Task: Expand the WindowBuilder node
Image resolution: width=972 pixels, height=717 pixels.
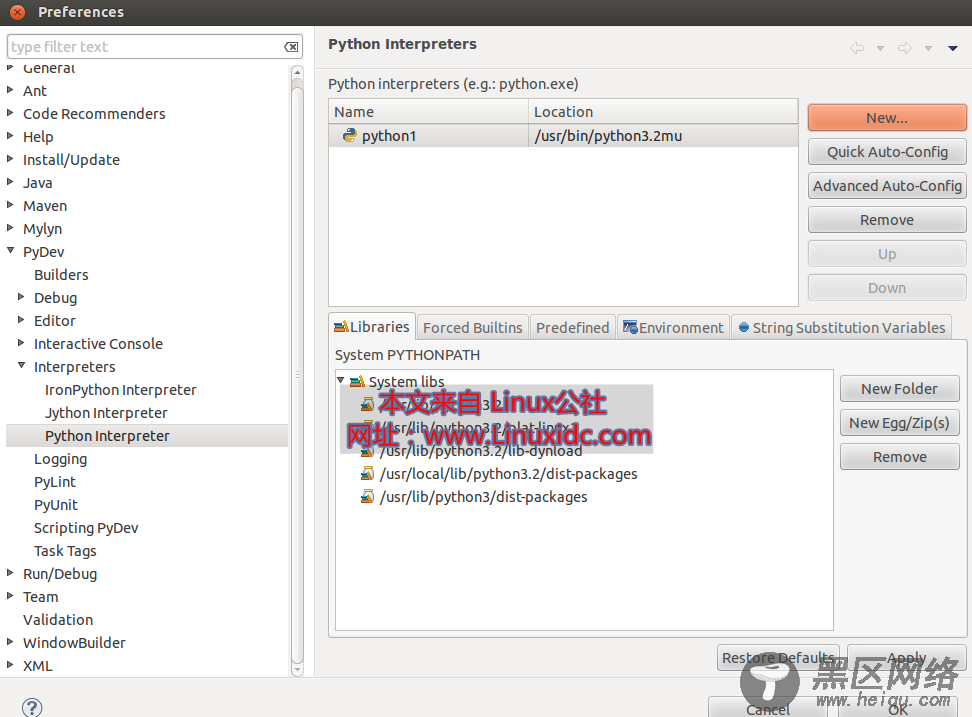Action: coord(10,641)
